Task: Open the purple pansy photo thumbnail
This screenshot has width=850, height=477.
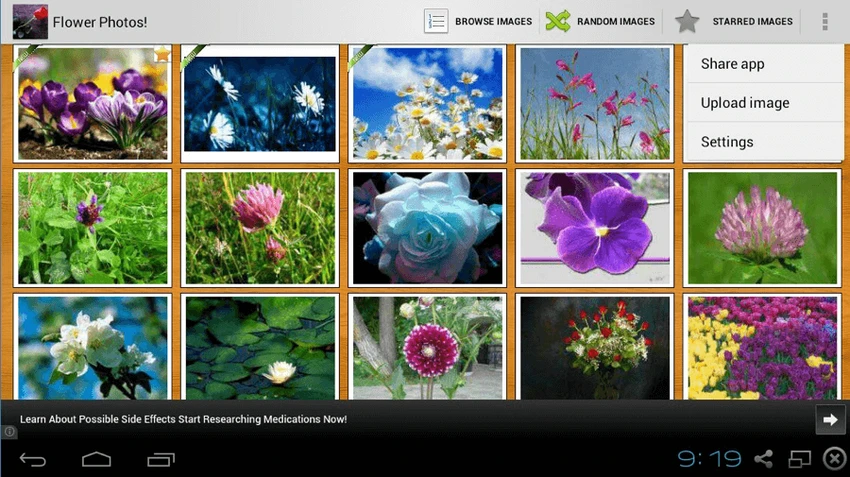Action: (595, 228)
